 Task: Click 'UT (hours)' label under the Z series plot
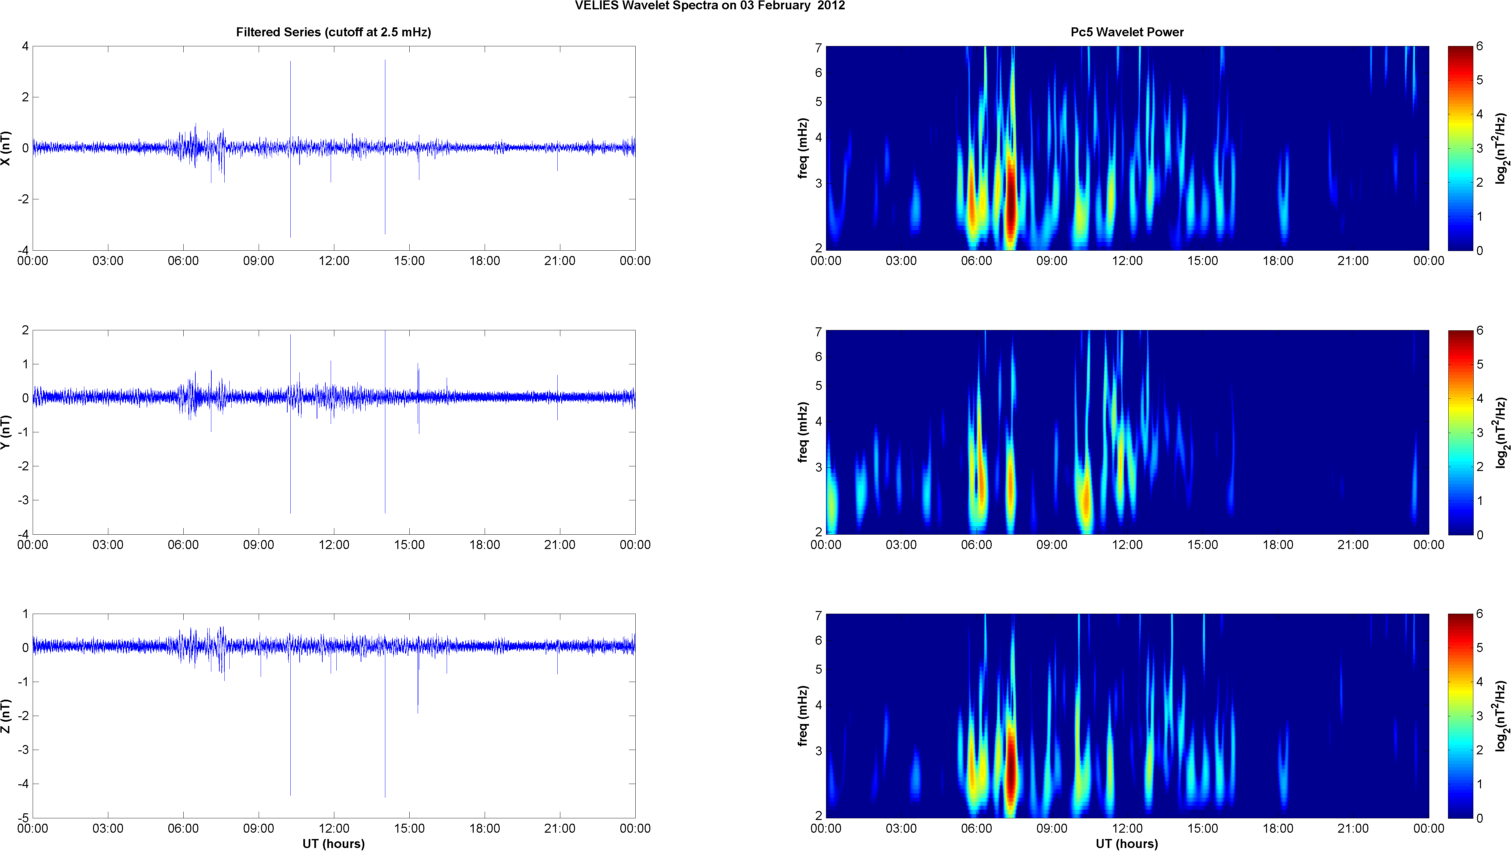pyautogui.click(x=333, y=844)
